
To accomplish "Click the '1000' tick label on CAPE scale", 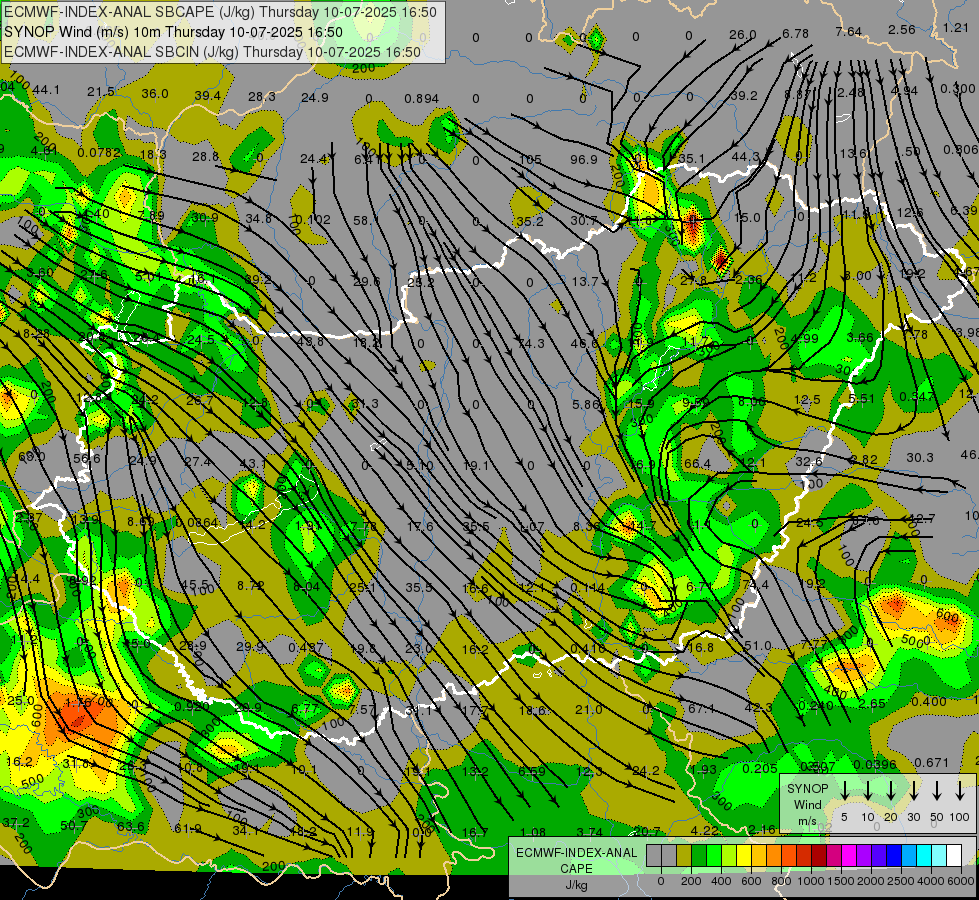I will (811, 881).
